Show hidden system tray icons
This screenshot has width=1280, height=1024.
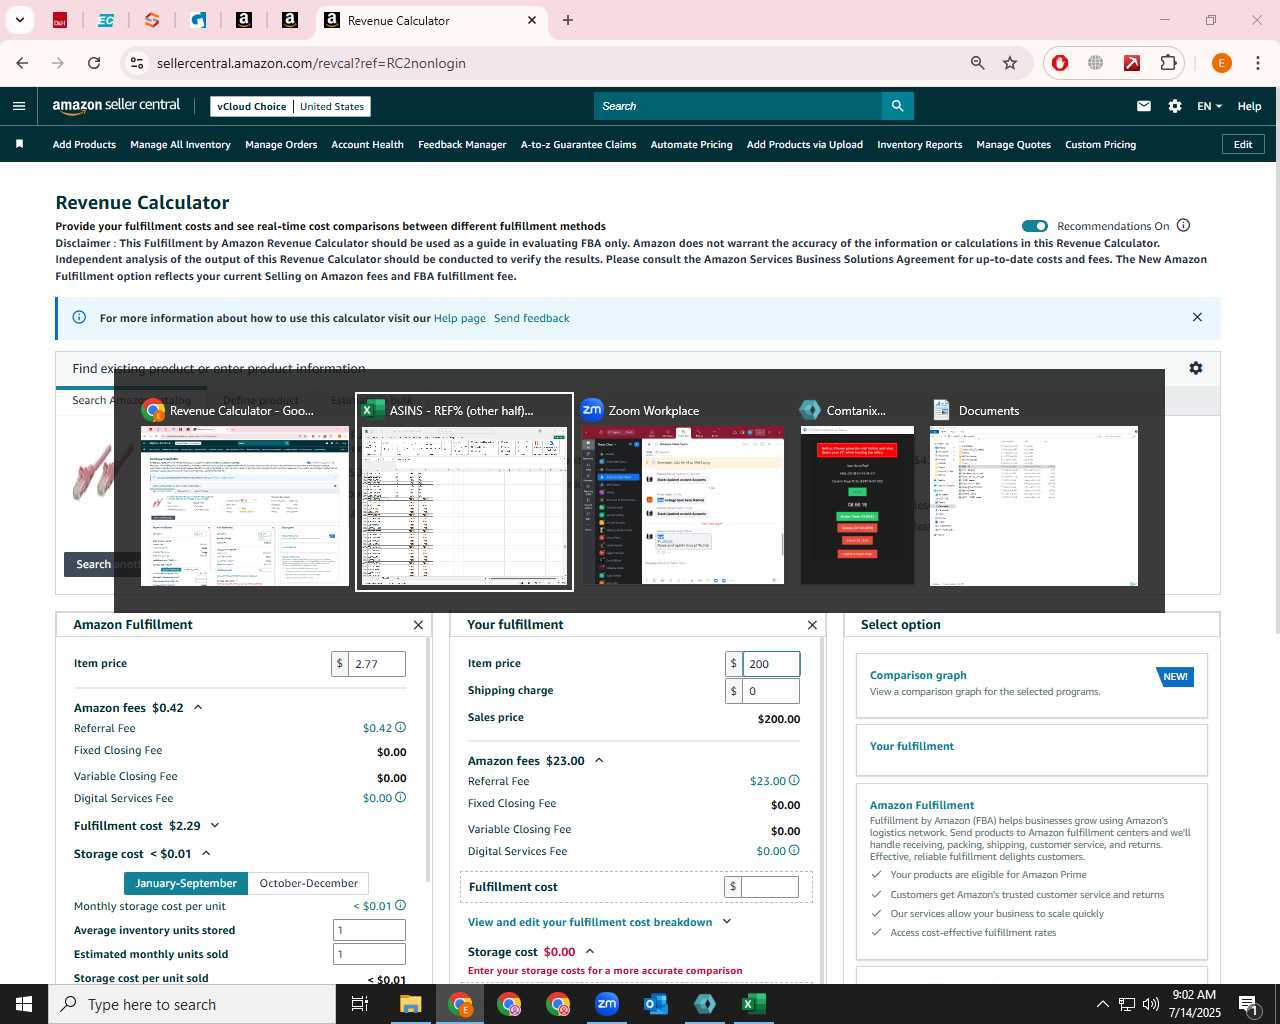[1102, 1004]
